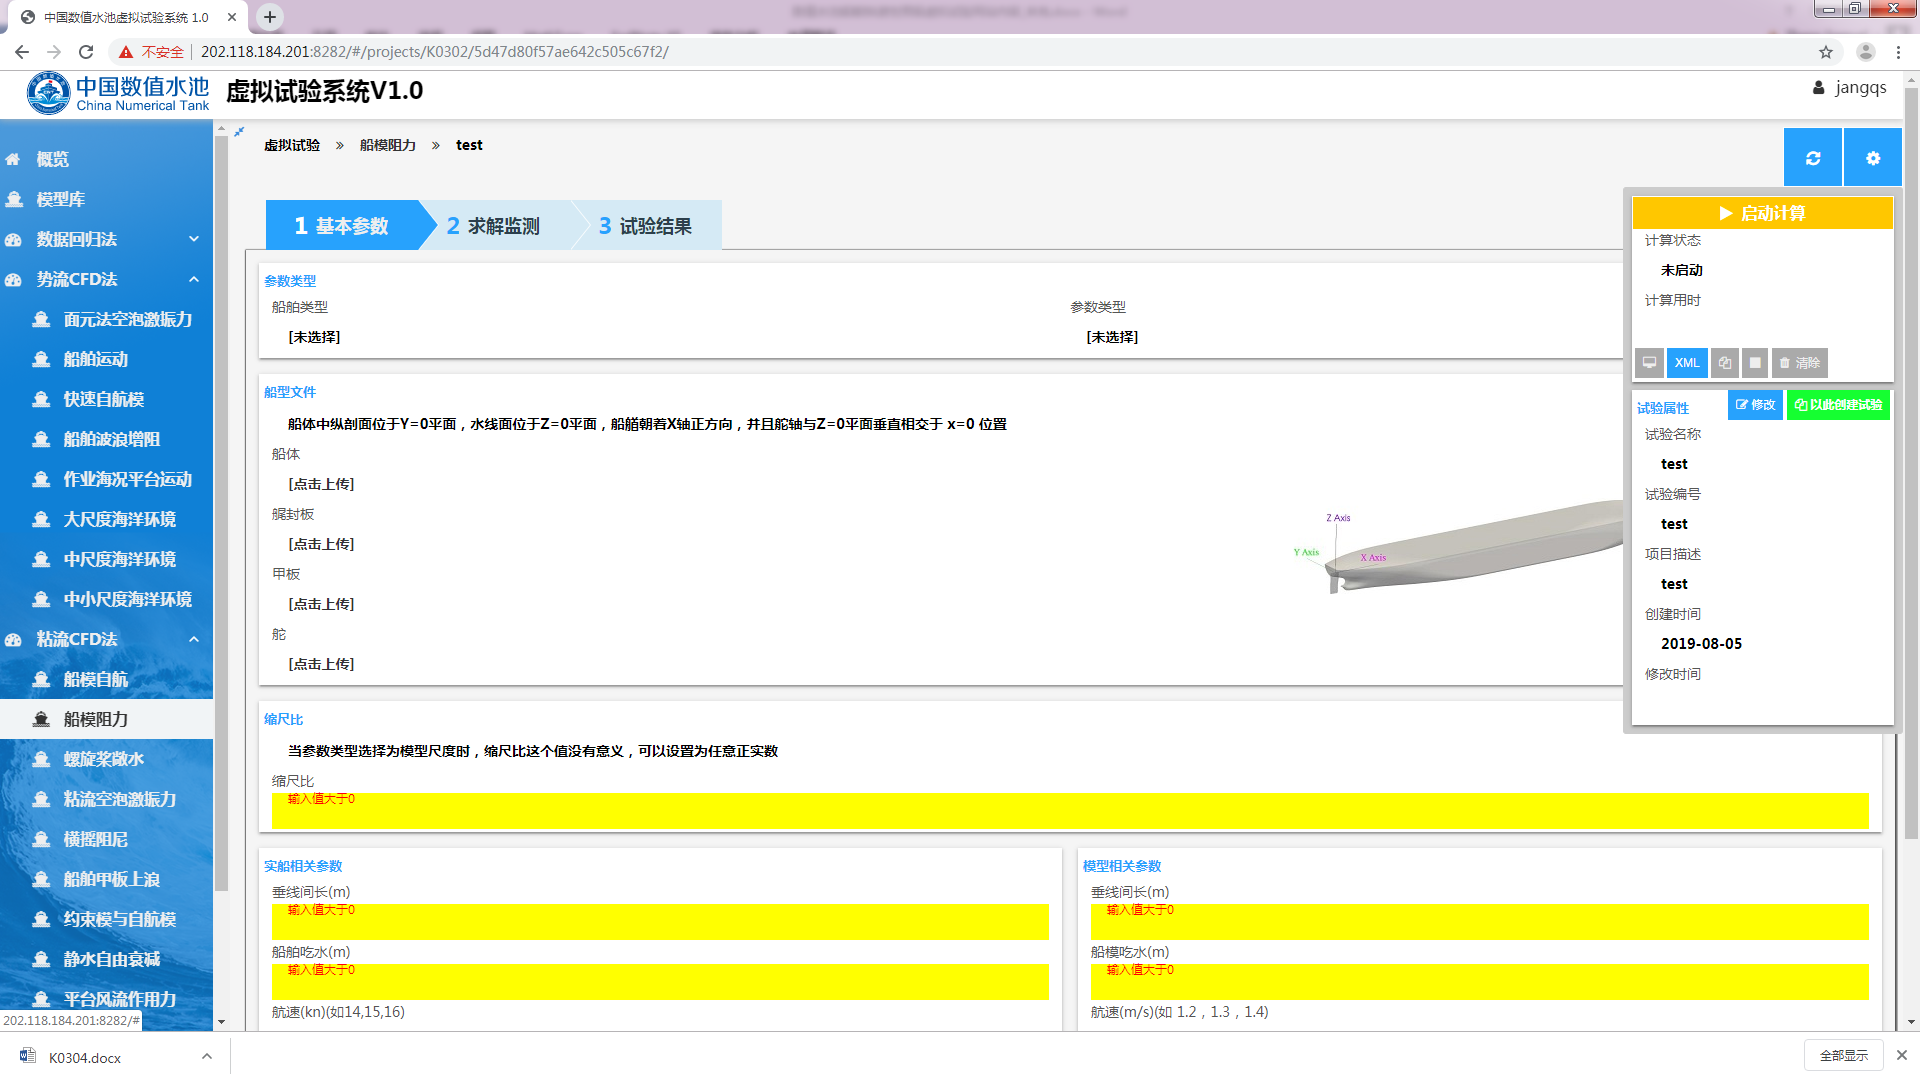Image resolution: width=1920 pixels, height=1080 pixels.
Task: Bookmark this page with star icon
Action: pos(1825,52)
